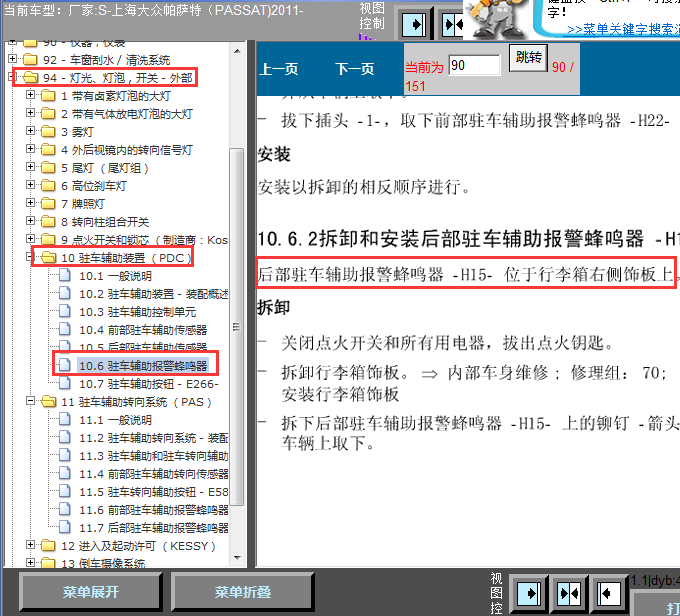The image size is (680, 616).
Task: Select 5 尾灯（尾灯组） tree label
Action: tap(105, 168)
